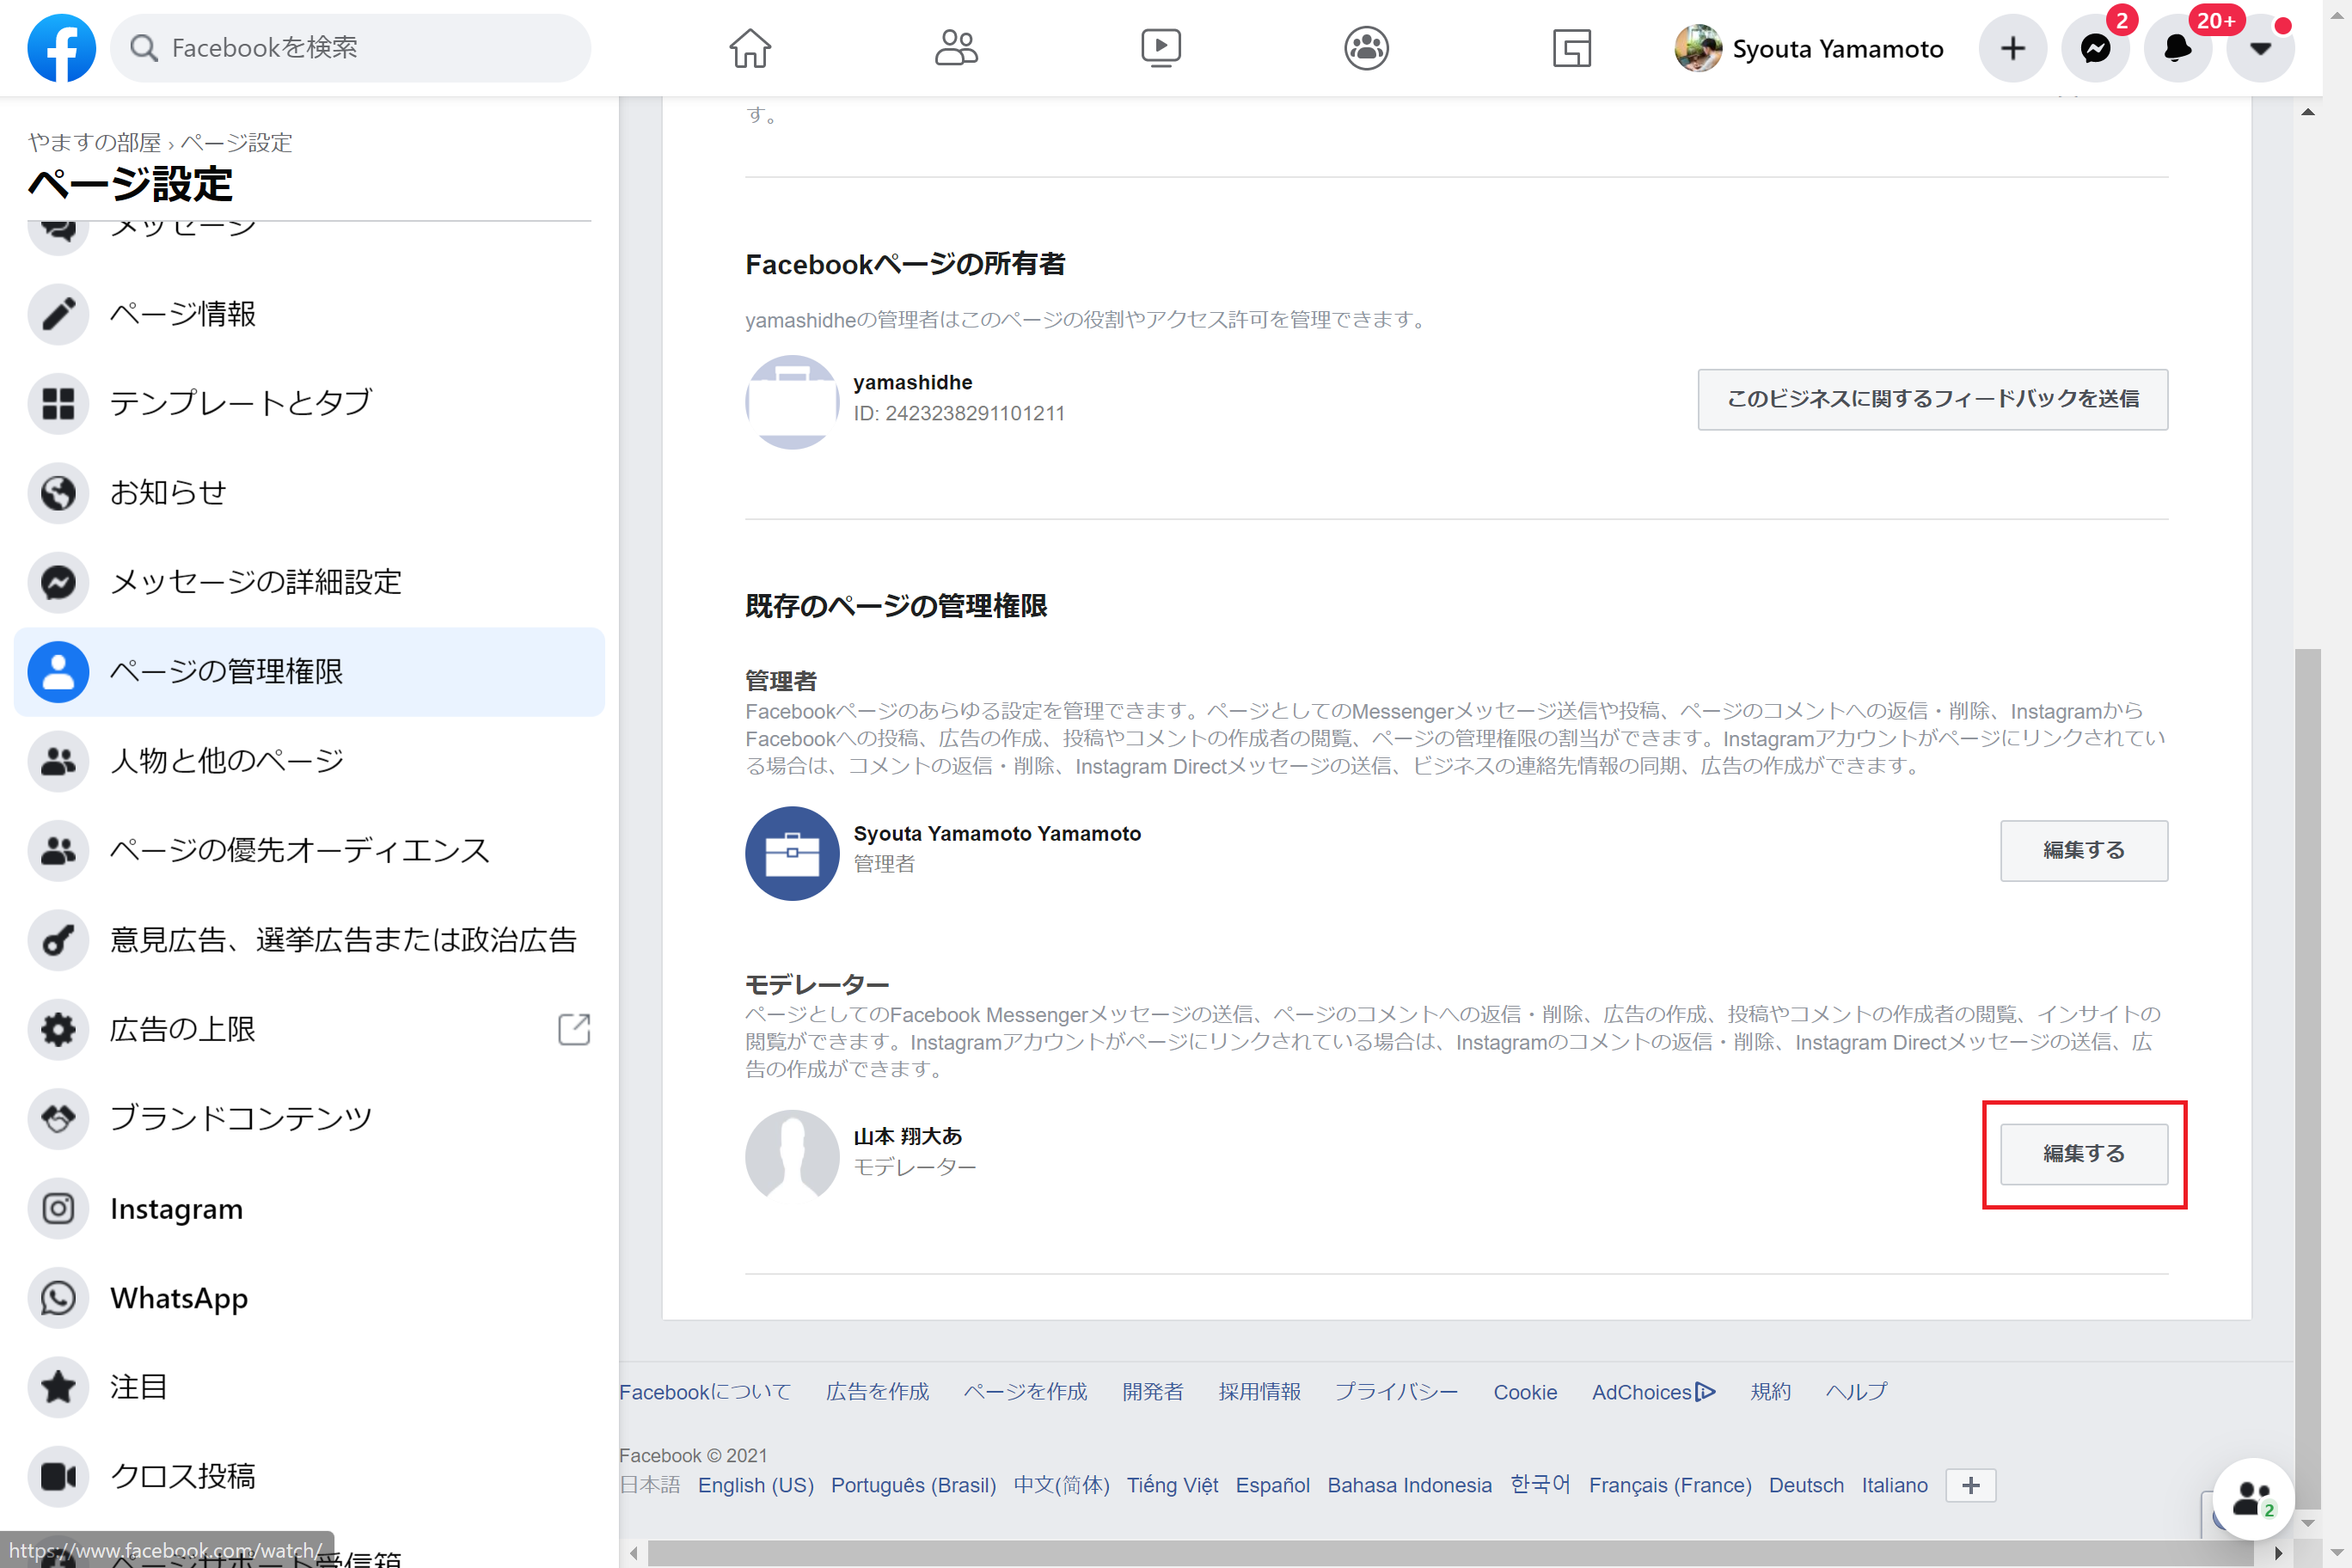The image size is (2352, 1568).
Task: Expand the account dropdown arrow
Action: tap(2260, 48)
